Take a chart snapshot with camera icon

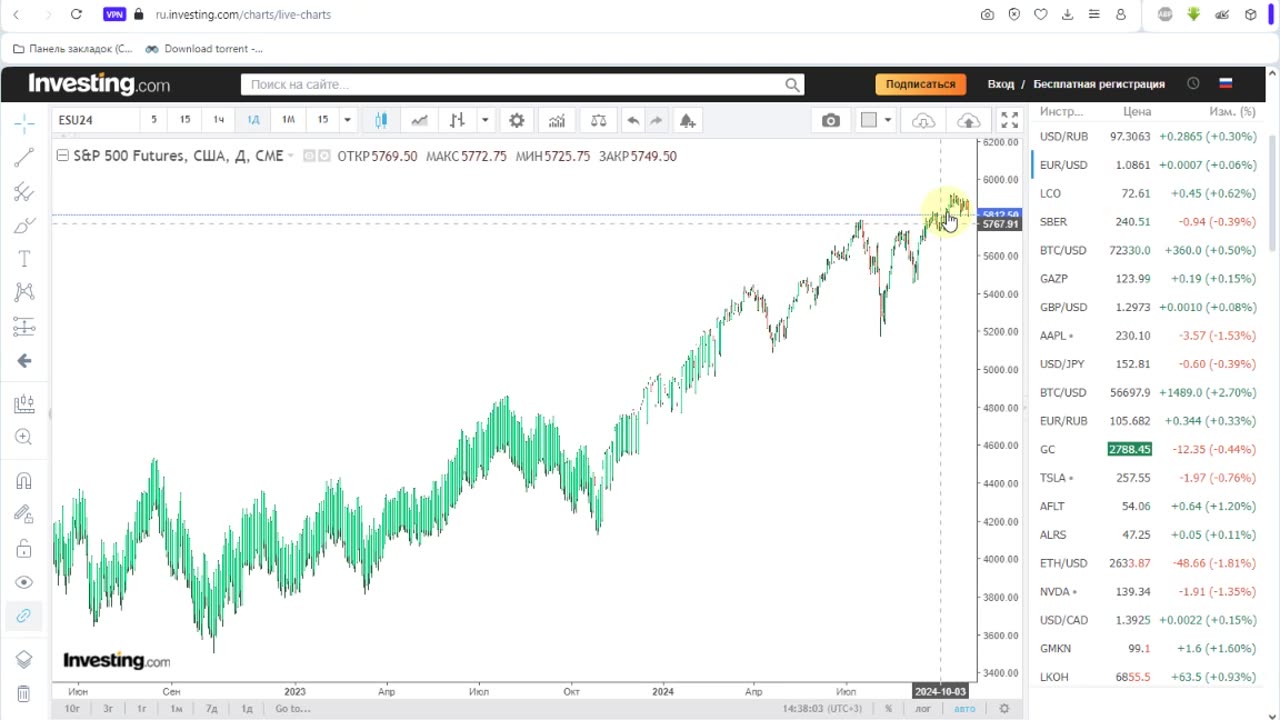pos(831,120)
